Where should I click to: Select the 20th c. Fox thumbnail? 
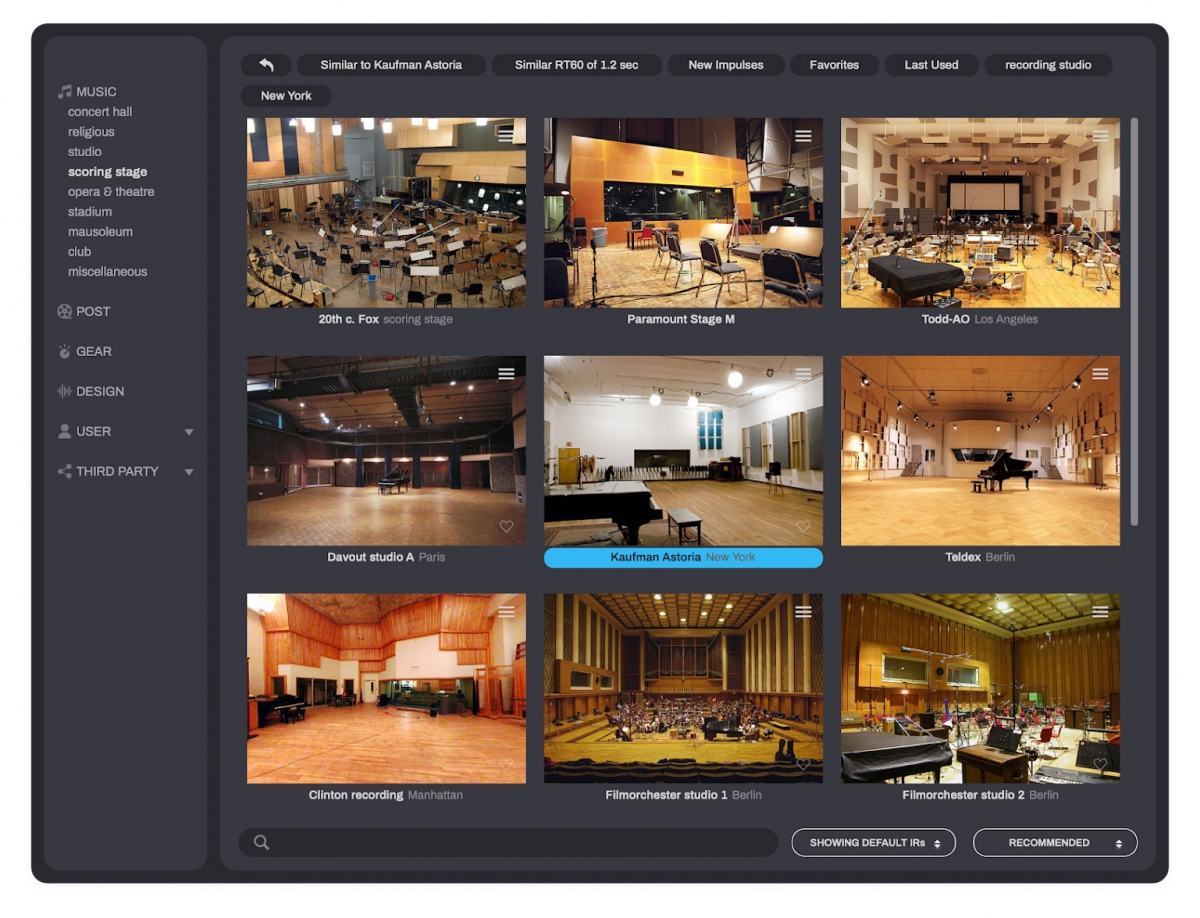pos(386,213)
